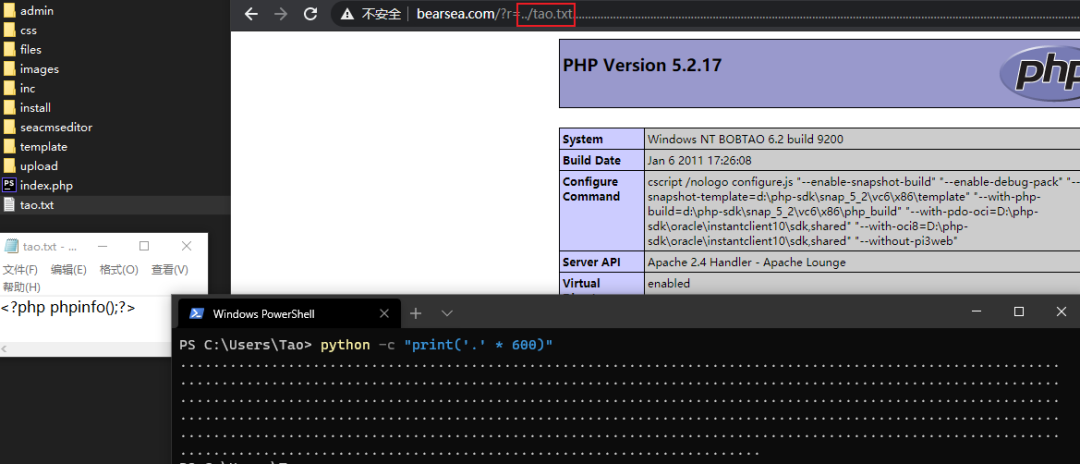Select the seacmseditor folder name
Screen dimensions: 1080x464
(x=56, y=127)
